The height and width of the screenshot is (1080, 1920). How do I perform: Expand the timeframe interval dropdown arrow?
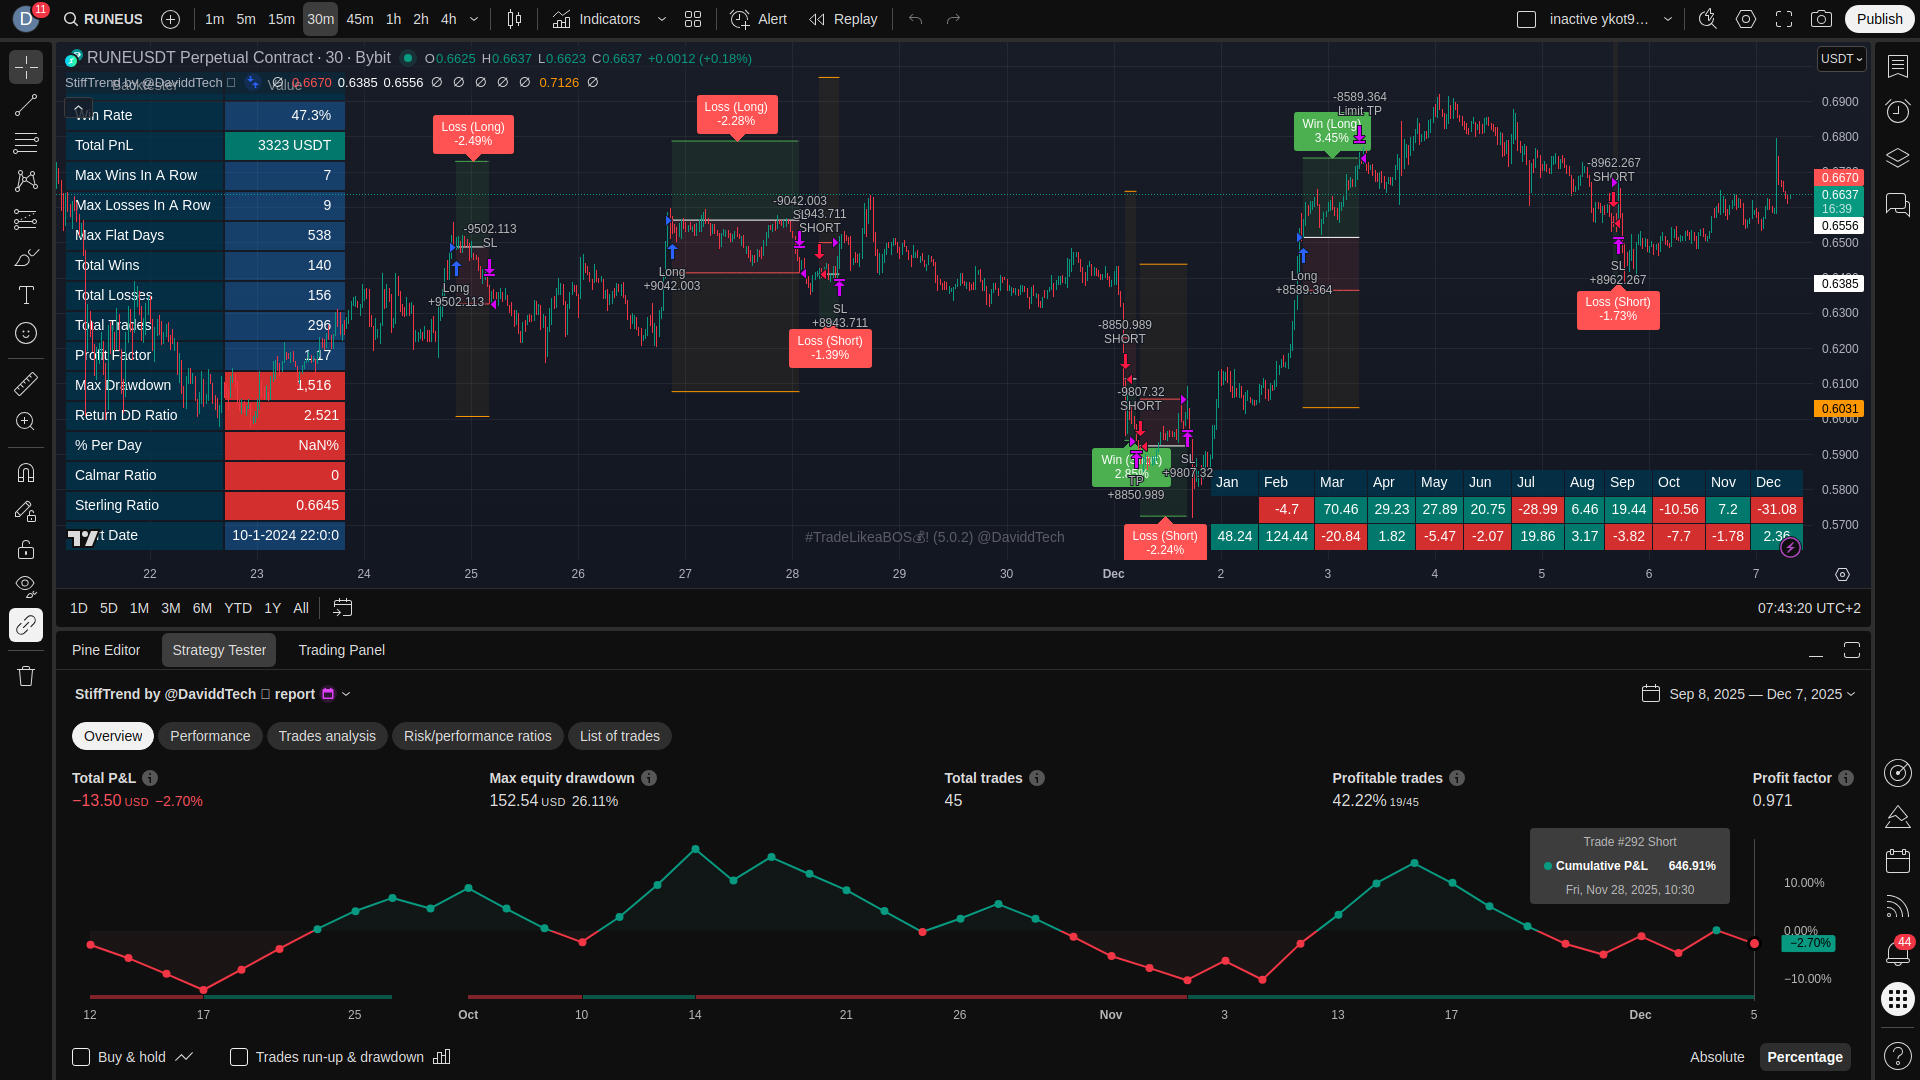point(474,19)
